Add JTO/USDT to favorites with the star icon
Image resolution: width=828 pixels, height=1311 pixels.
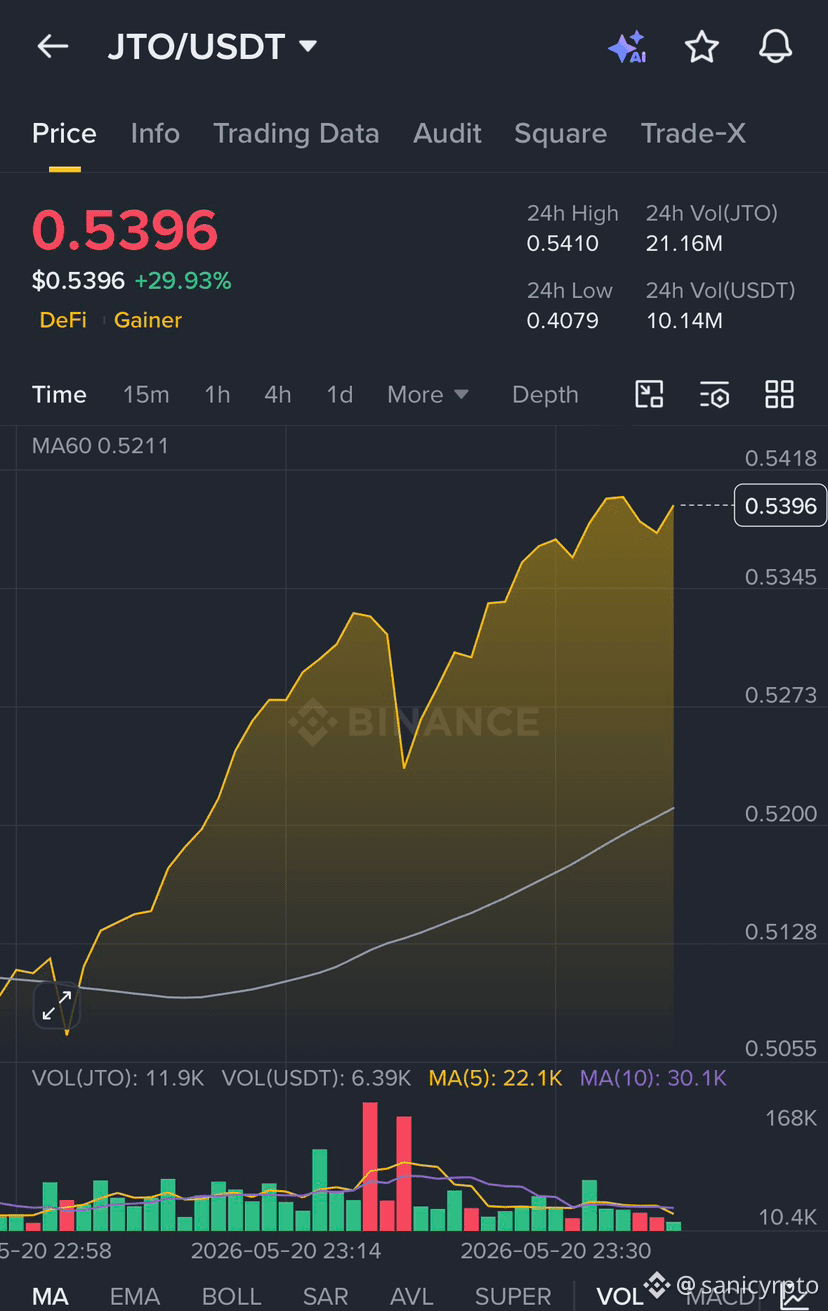click(x=702, y=47)
